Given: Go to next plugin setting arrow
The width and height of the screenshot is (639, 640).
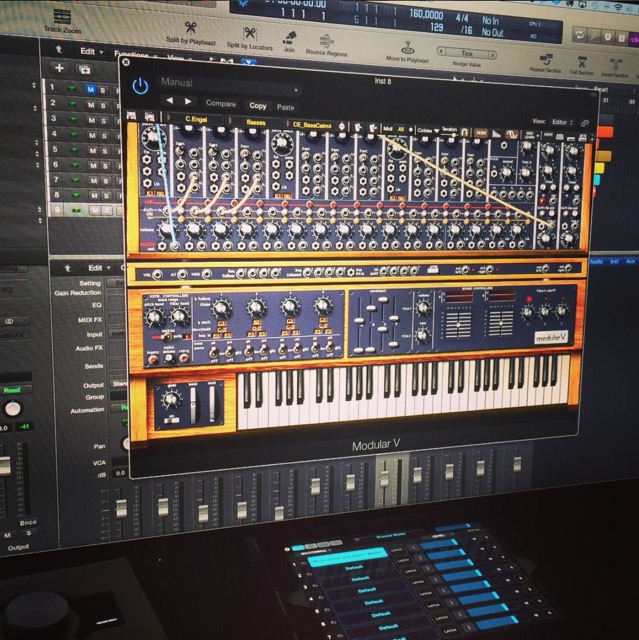Looking at the screenshot, I should 188,101.
